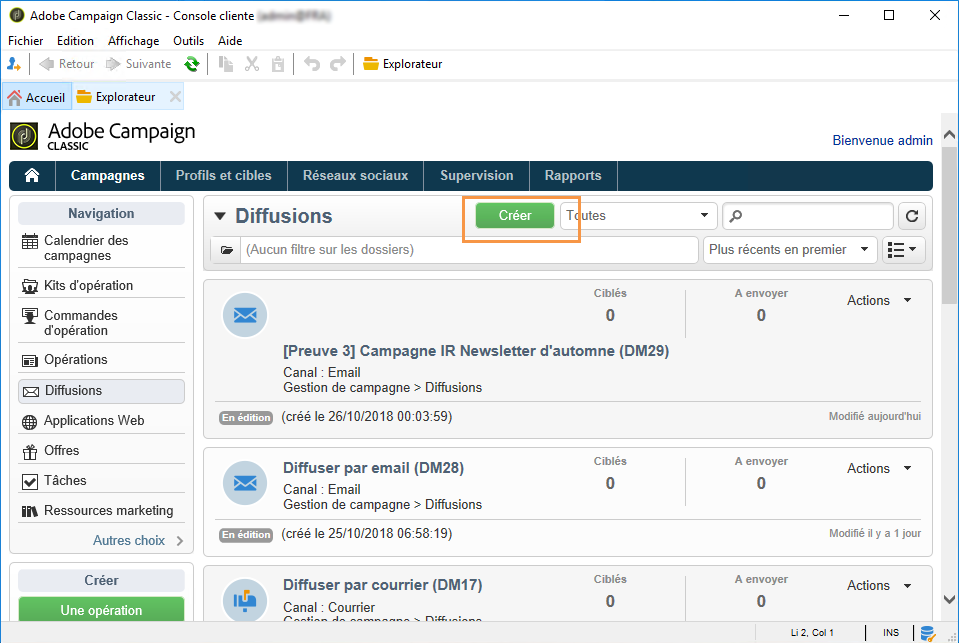Click the folder filter icon
Viewport: 959px width, 643px height.
(226, 250)
